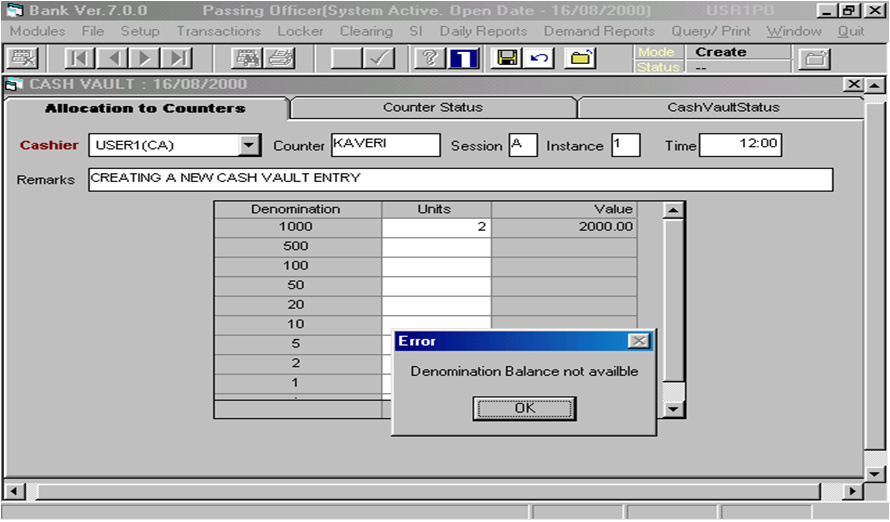Go to last record navigation button
Screen dimensions: 890x522
pos(176,59)
